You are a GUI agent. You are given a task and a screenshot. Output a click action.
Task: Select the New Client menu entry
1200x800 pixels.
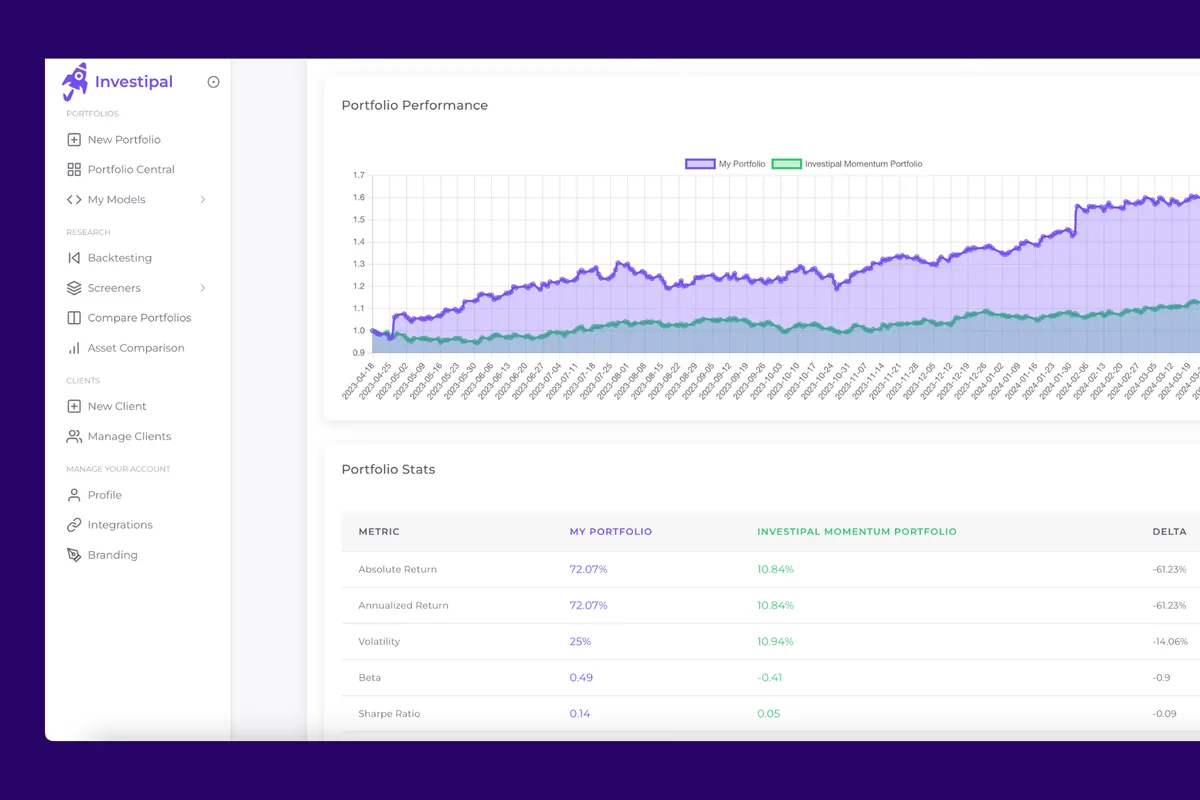(x=108, y=406)
